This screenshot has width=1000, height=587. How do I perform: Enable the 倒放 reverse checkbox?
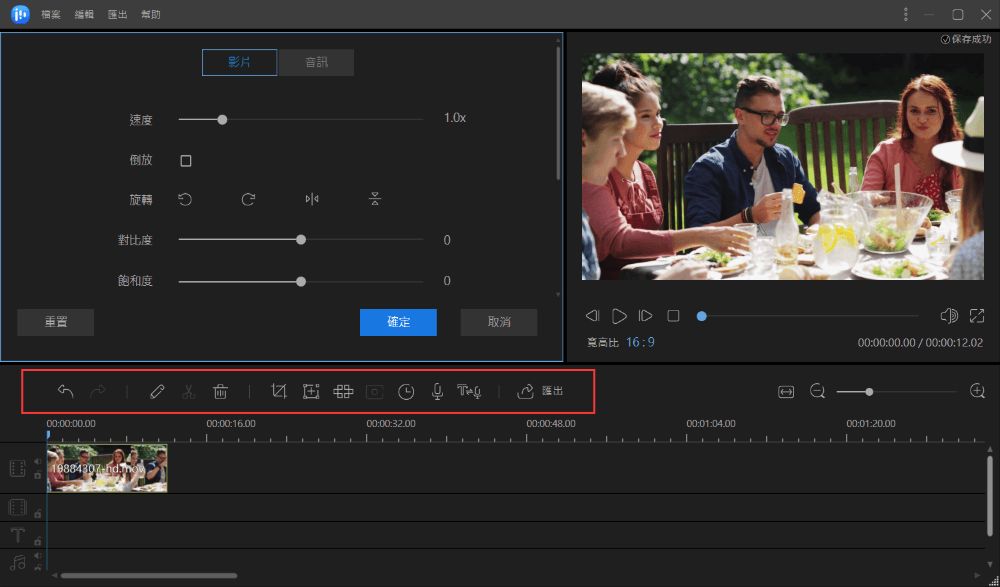tap(186, 161)
